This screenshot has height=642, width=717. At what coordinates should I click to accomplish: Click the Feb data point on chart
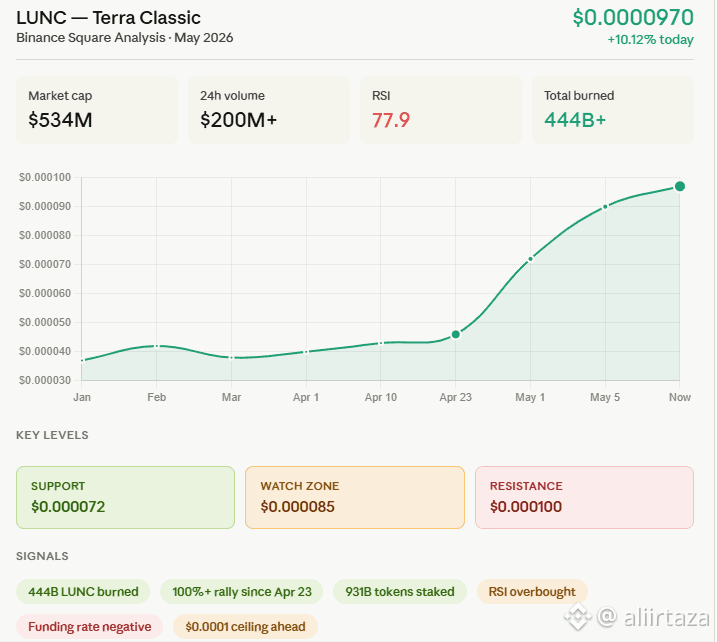[x=156, y=346]
